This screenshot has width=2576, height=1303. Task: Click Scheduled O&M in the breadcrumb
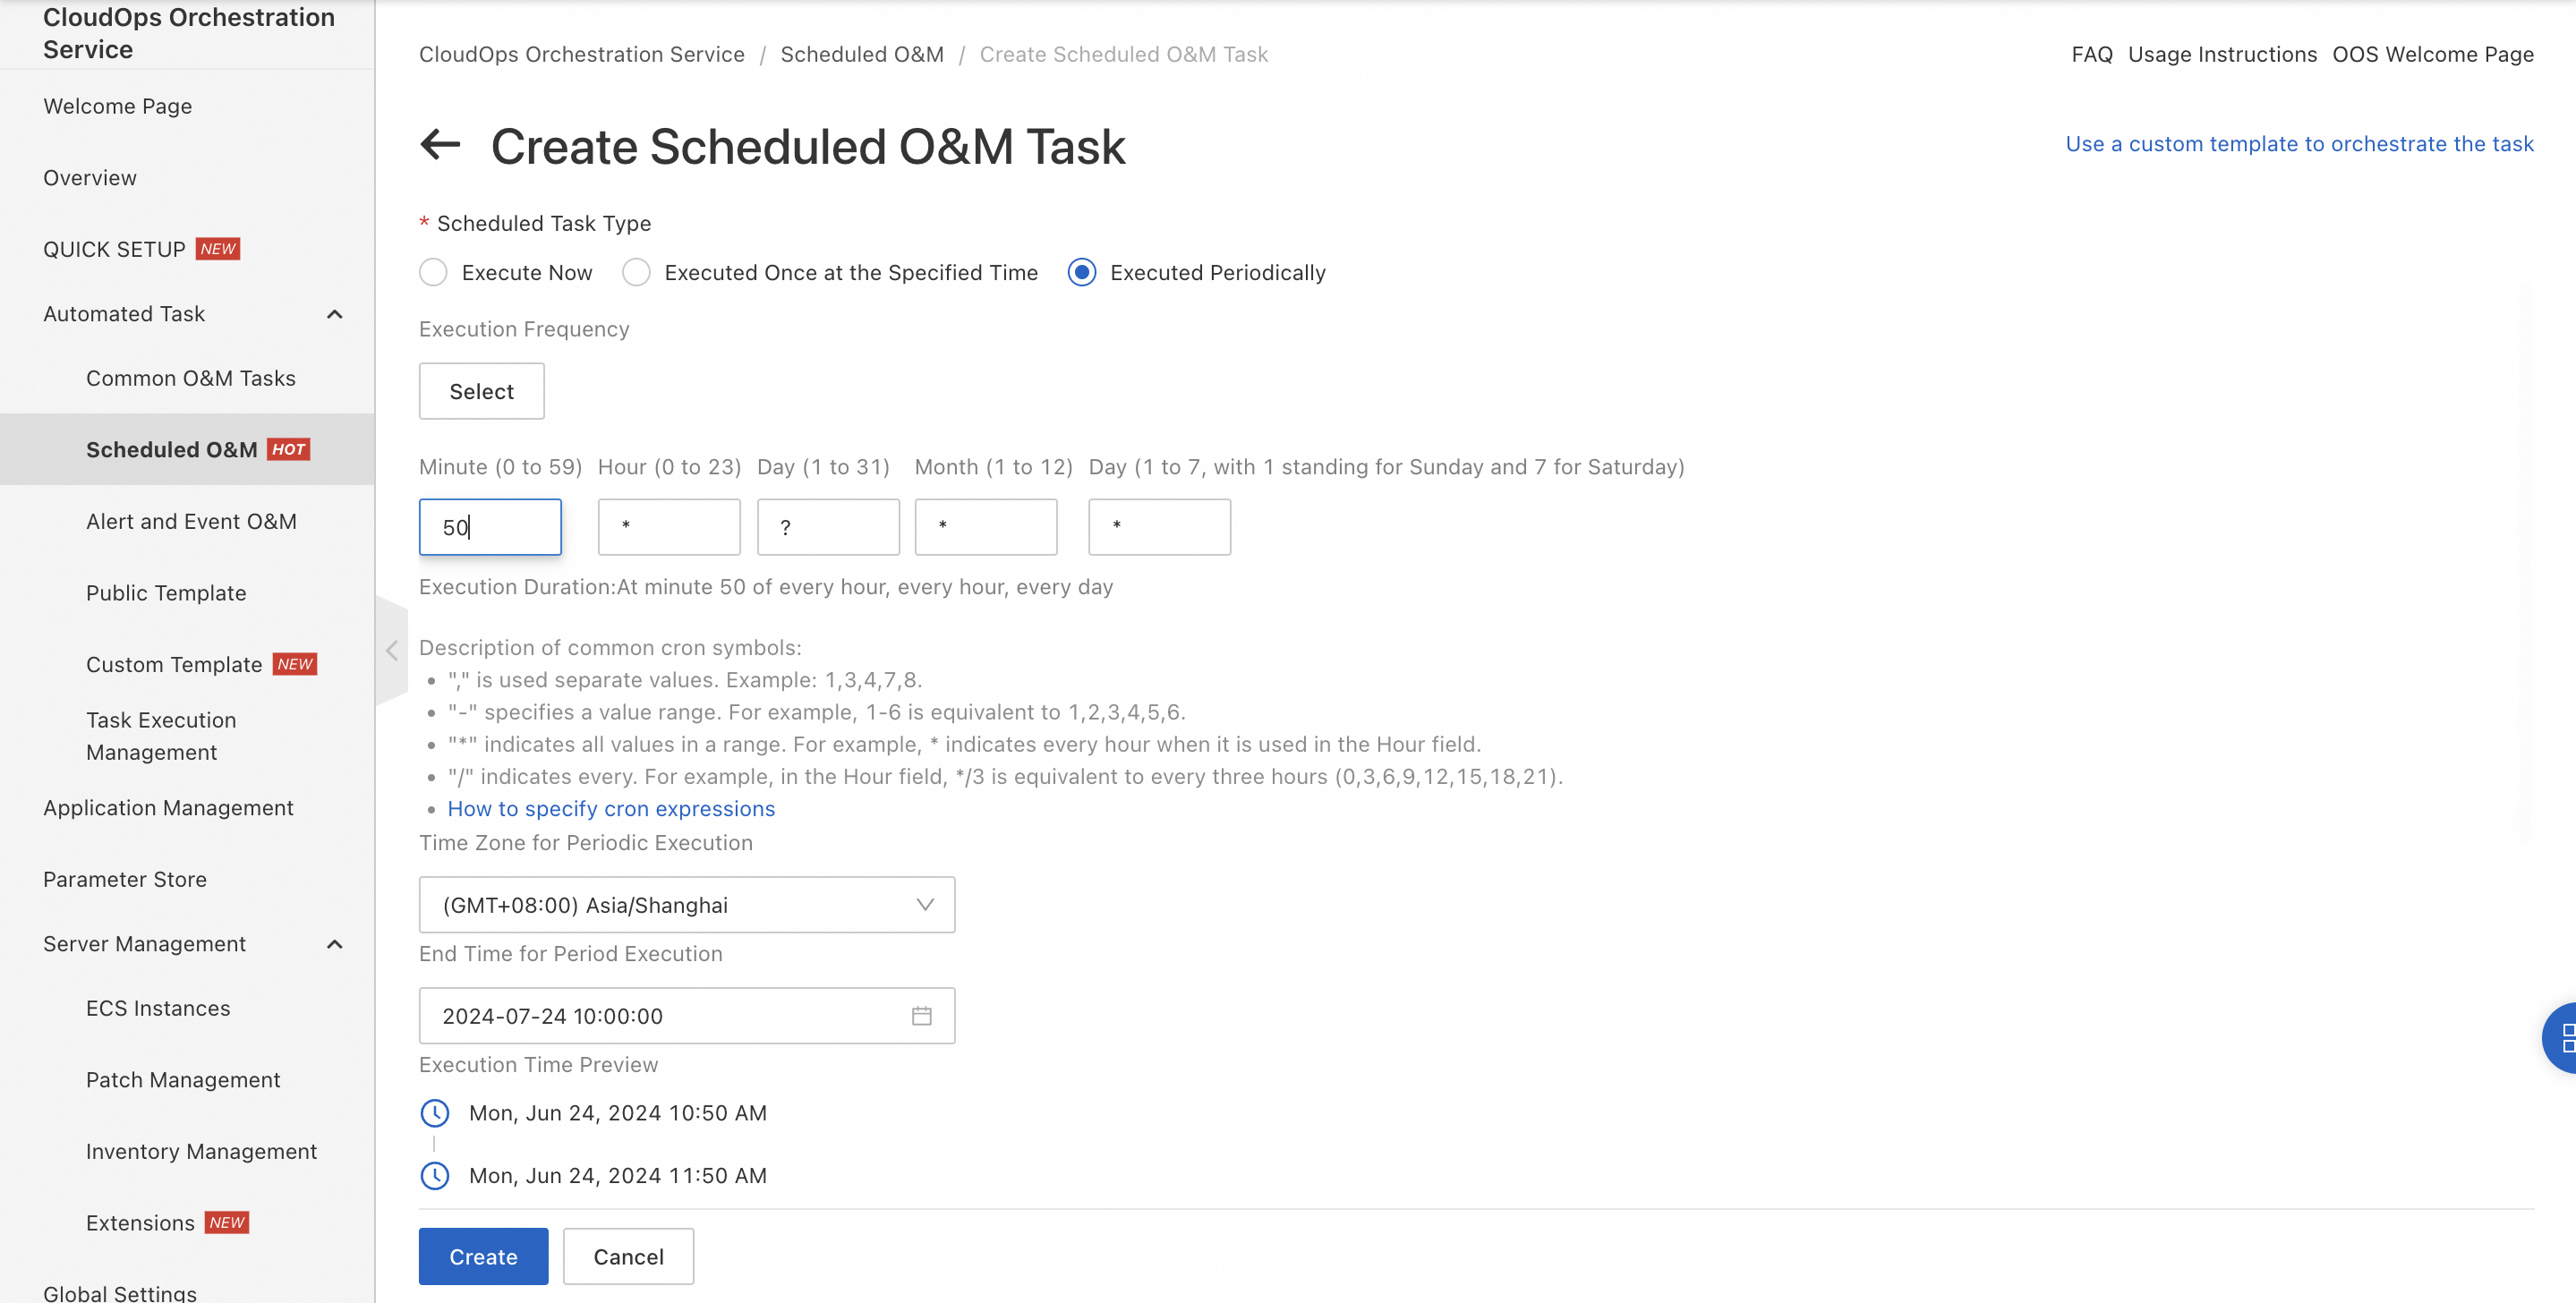[861, 54]
